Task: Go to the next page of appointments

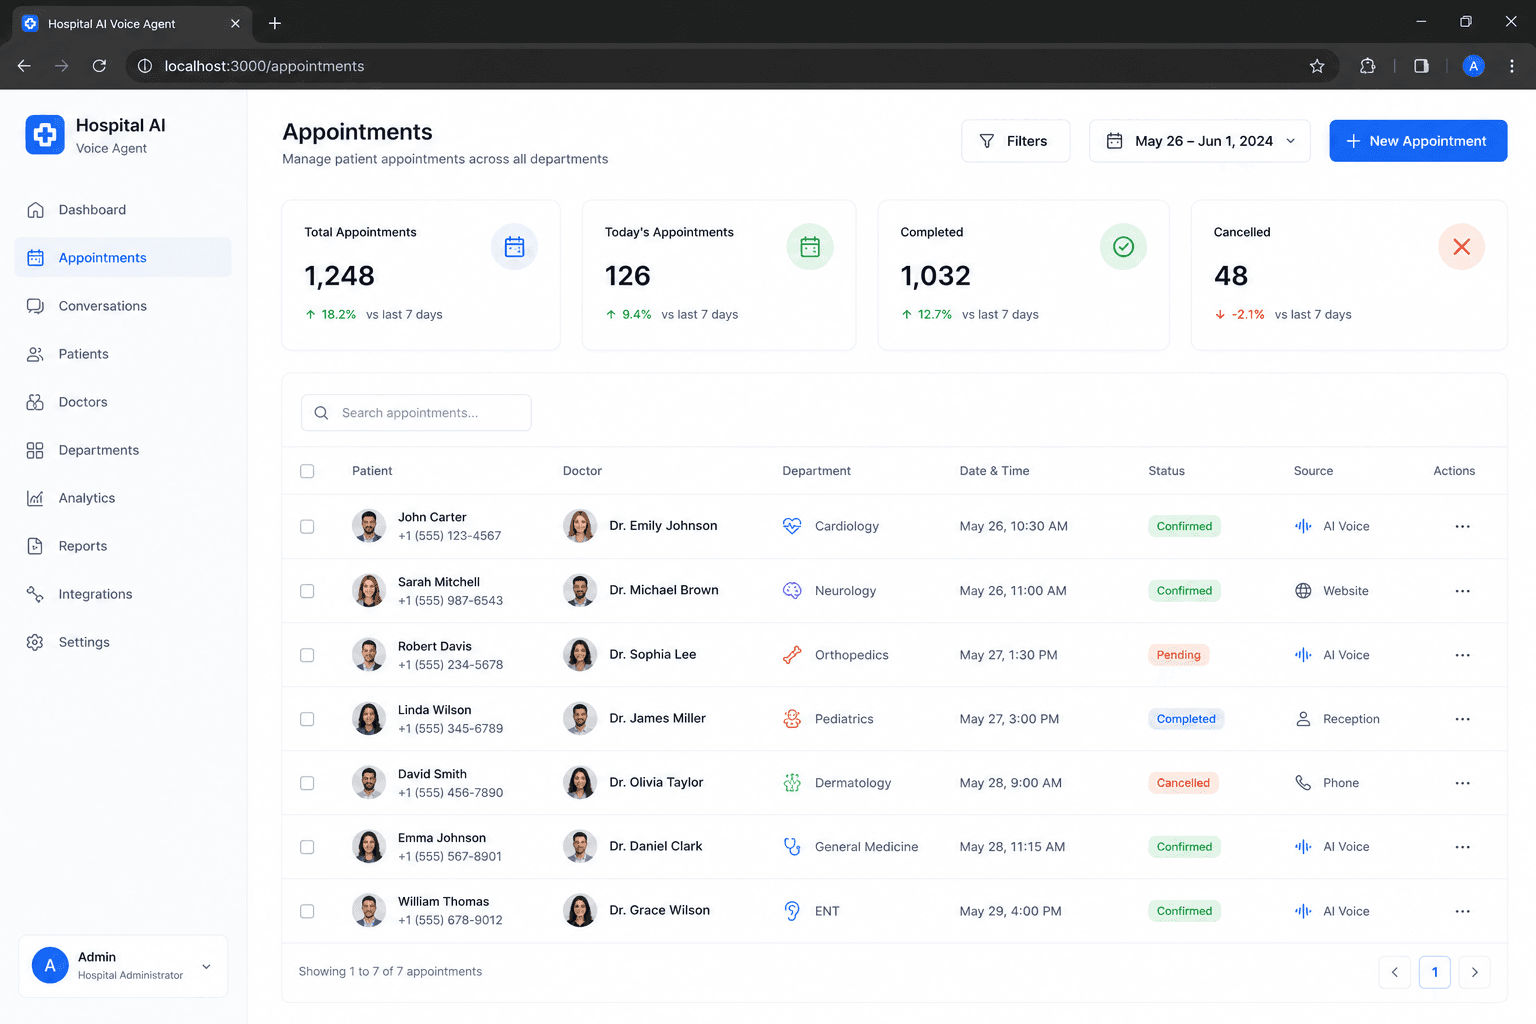Action: coord(1474,972)
